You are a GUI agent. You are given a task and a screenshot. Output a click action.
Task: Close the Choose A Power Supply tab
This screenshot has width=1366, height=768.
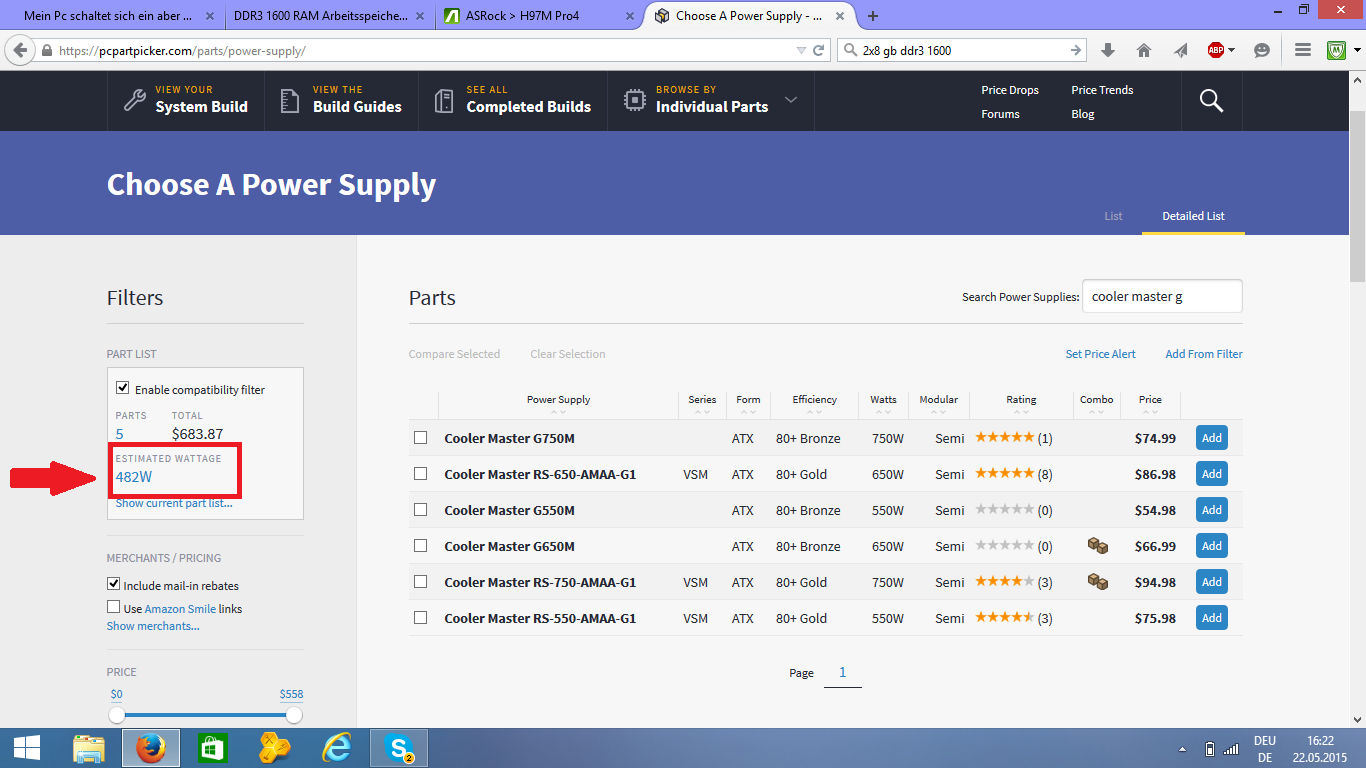tap(841, 16)
